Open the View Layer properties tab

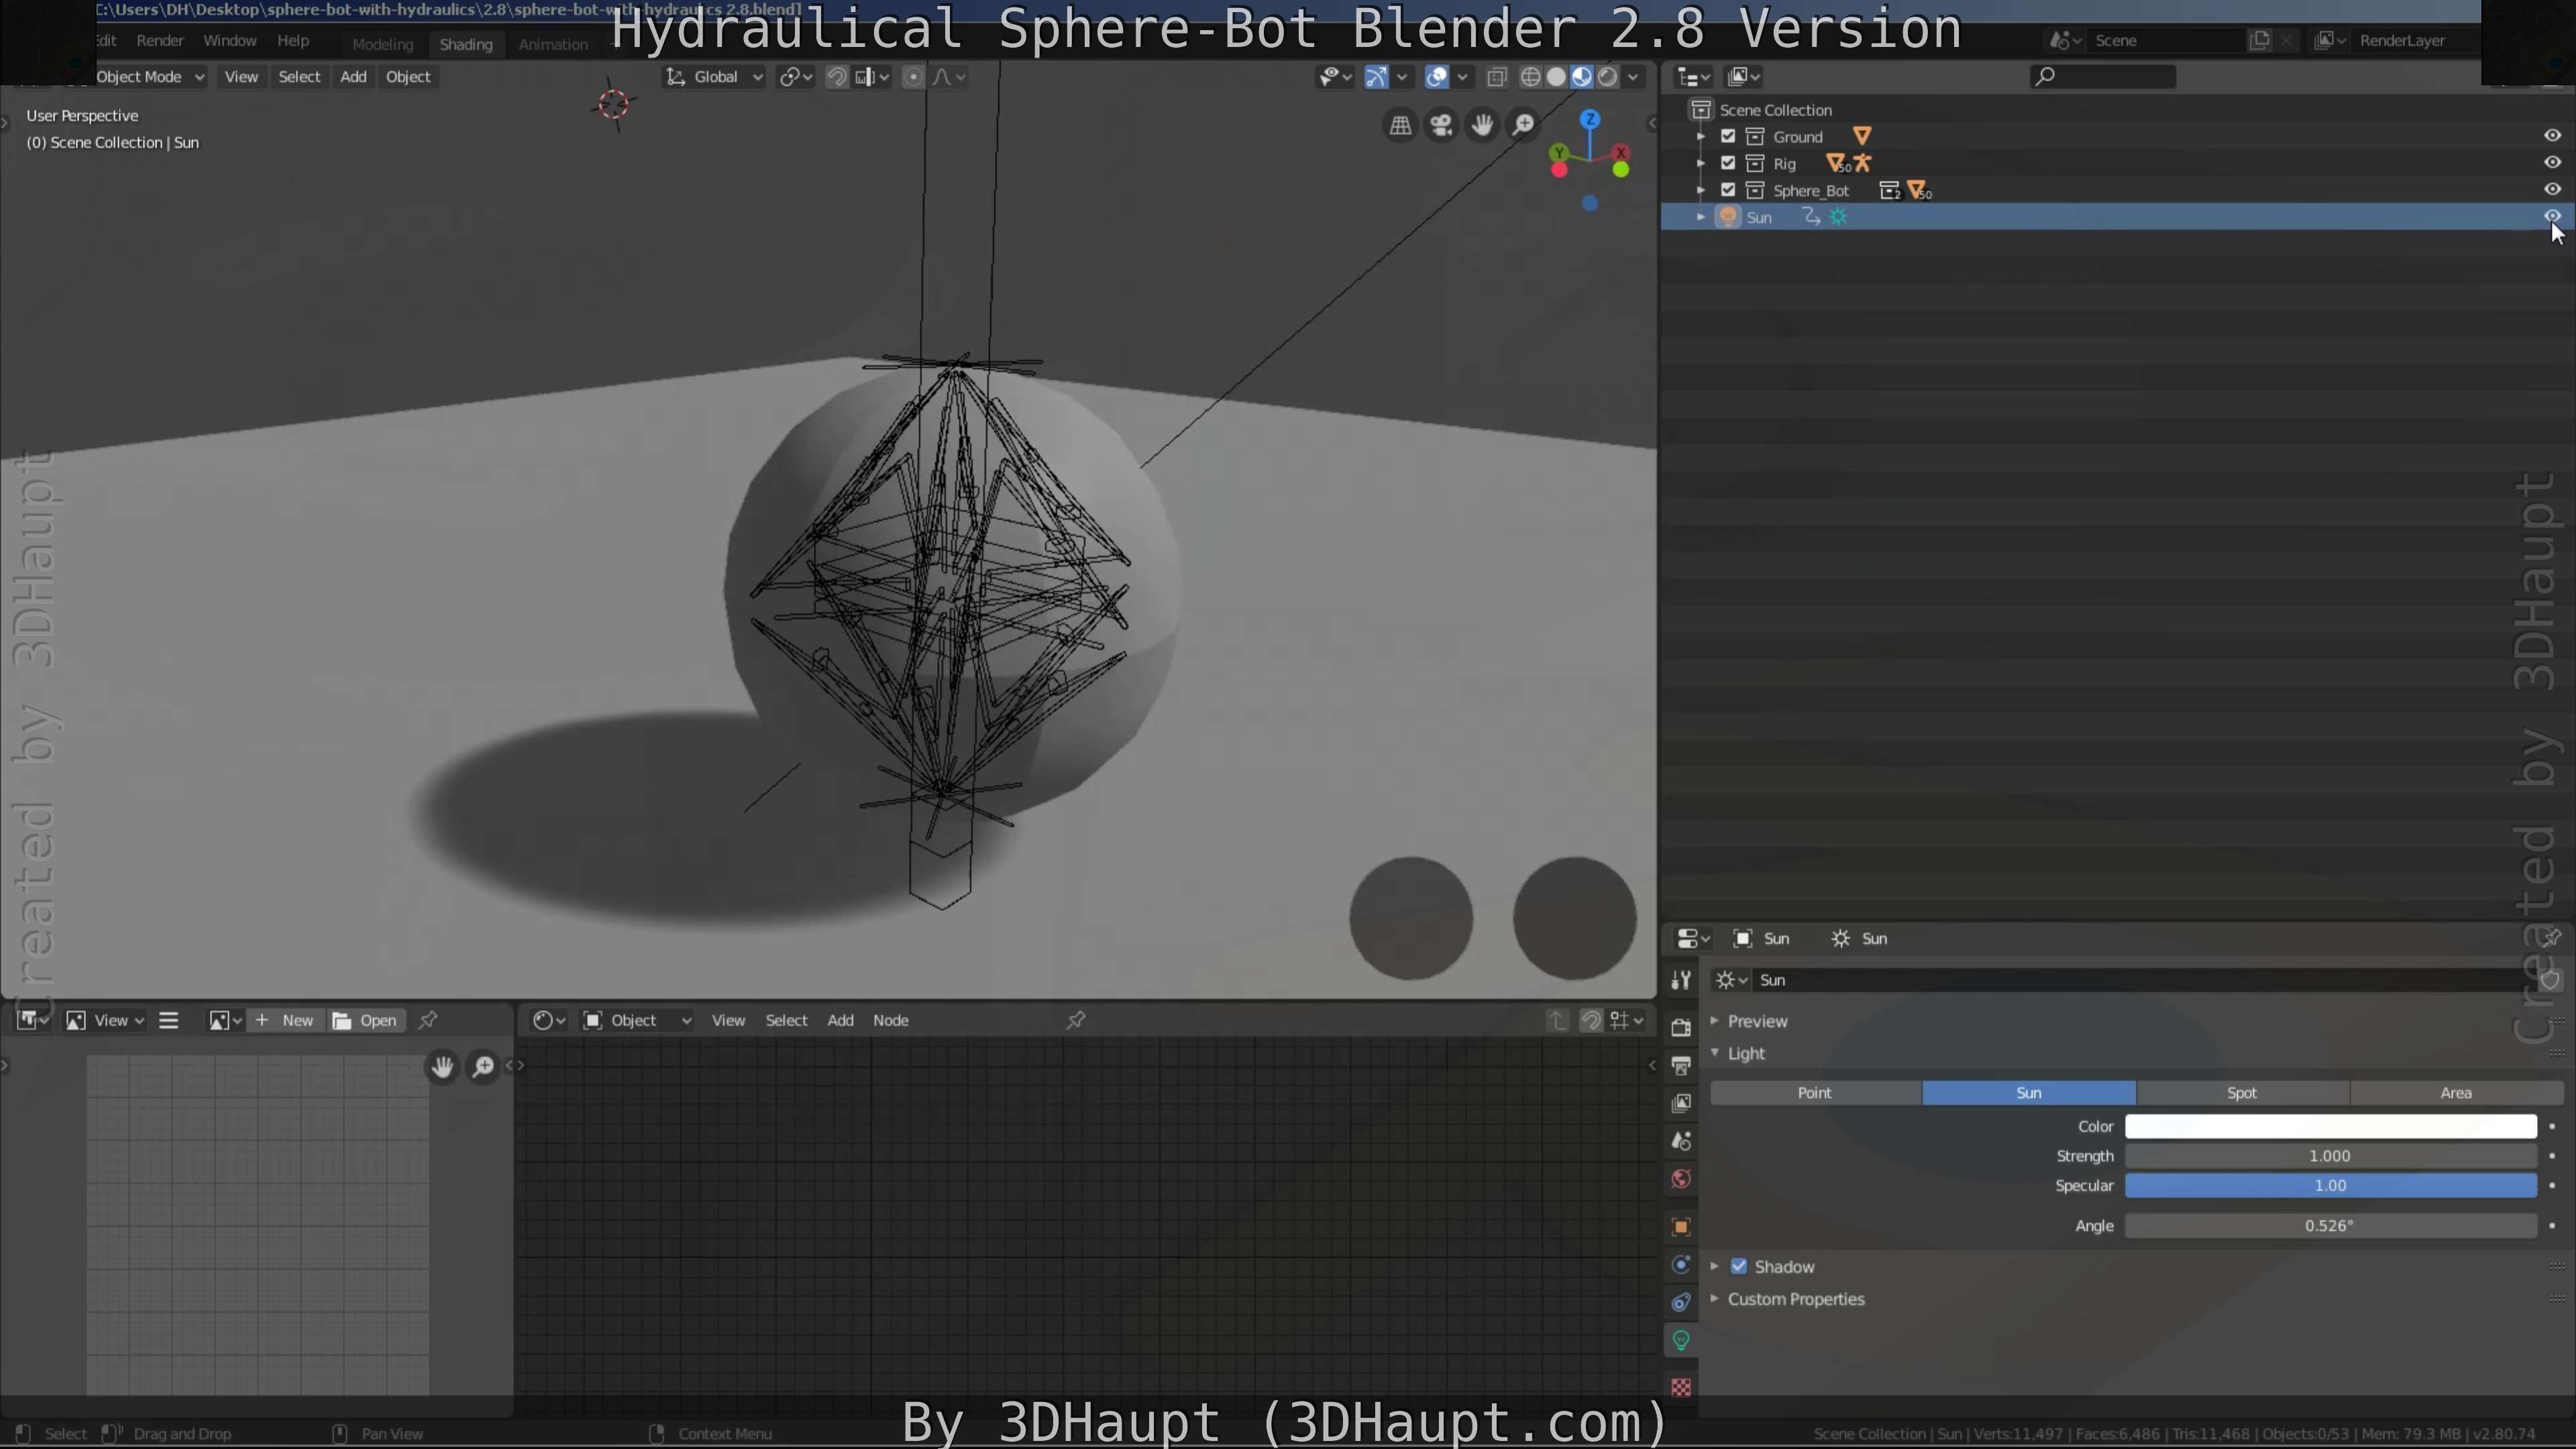tap(1681, 1103)
